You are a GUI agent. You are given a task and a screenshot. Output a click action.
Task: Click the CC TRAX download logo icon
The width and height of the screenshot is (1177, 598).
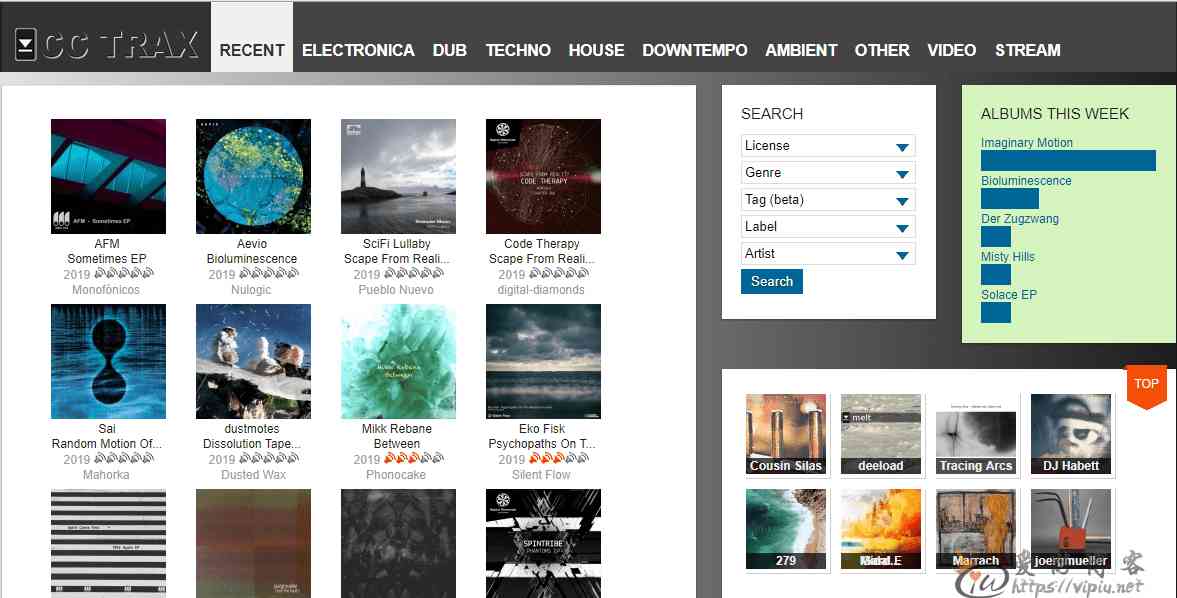(x=26, y=45)
